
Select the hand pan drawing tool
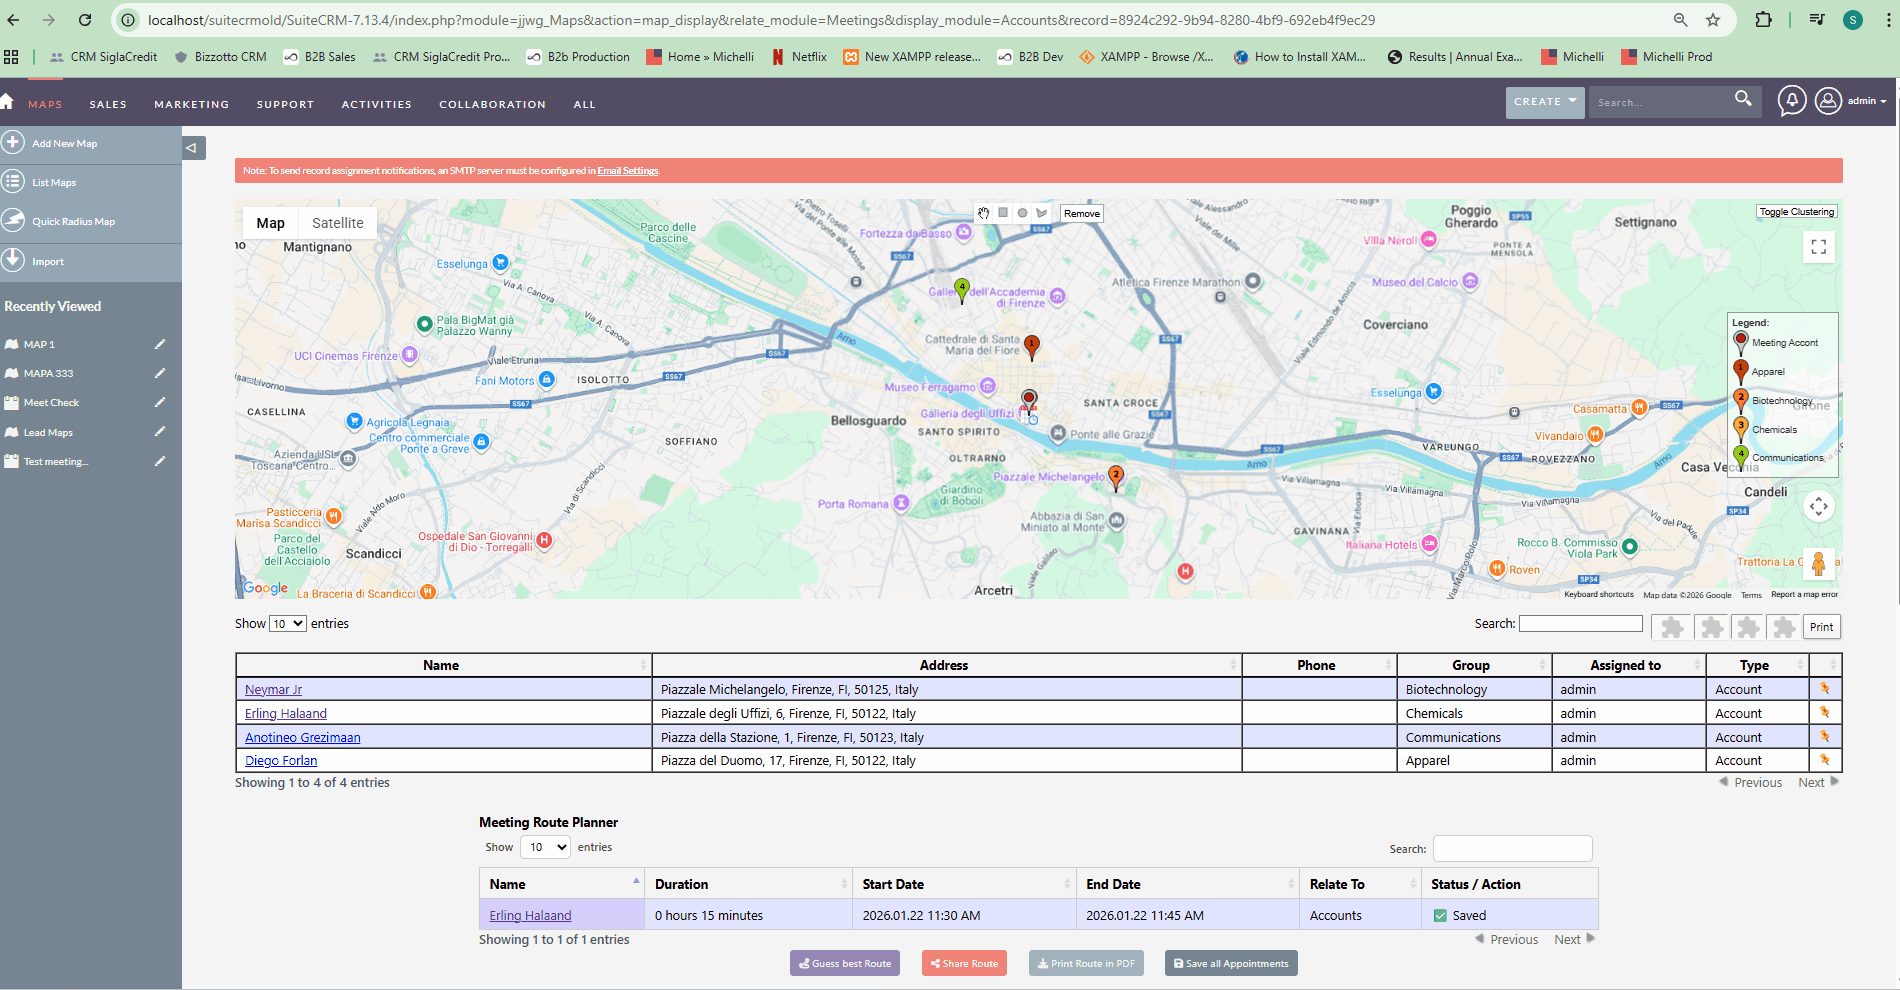[x=984, y=213]
